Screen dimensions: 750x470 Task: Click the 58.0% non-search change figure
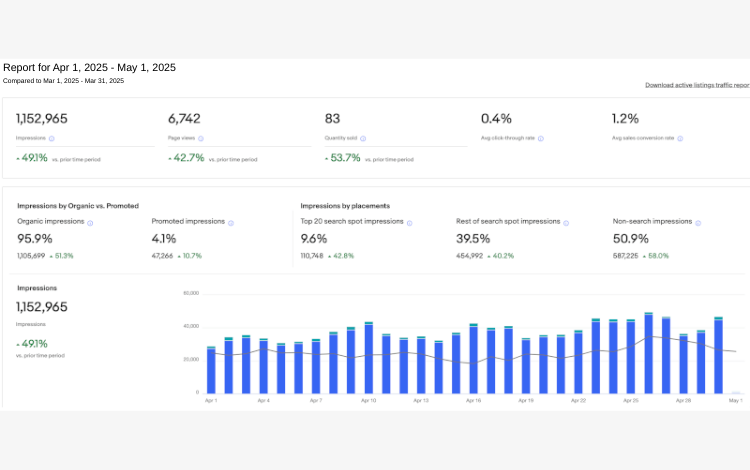658,256
